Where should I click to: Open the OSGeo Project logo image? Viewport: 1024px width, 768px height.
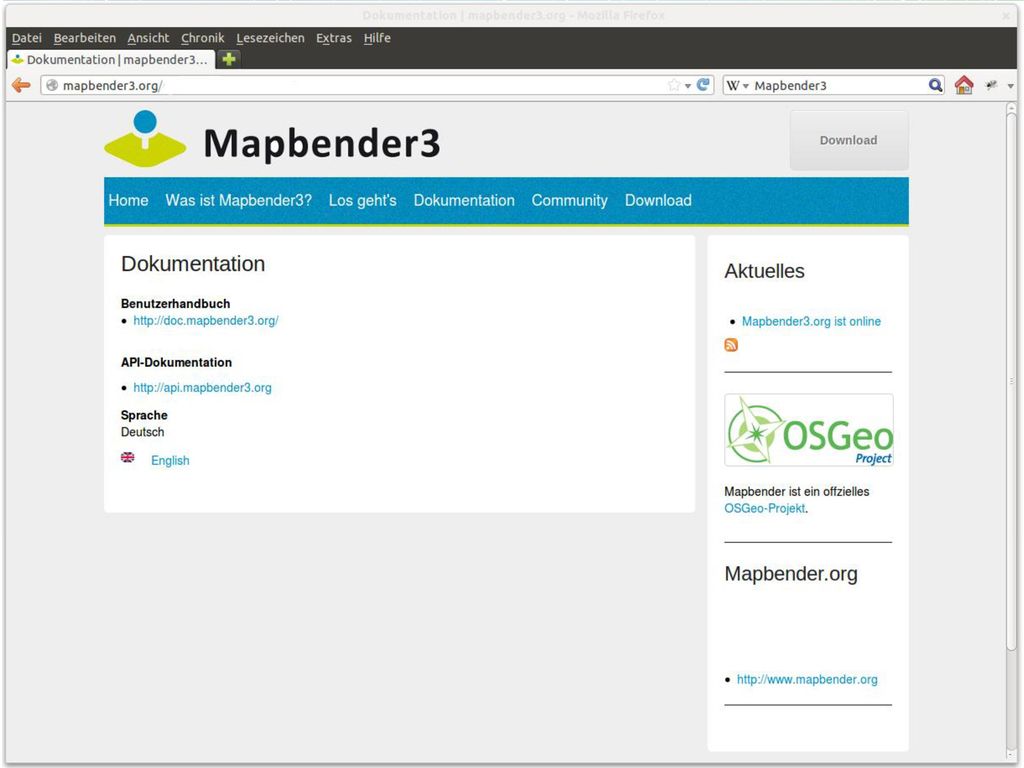(x=808, y=430)
